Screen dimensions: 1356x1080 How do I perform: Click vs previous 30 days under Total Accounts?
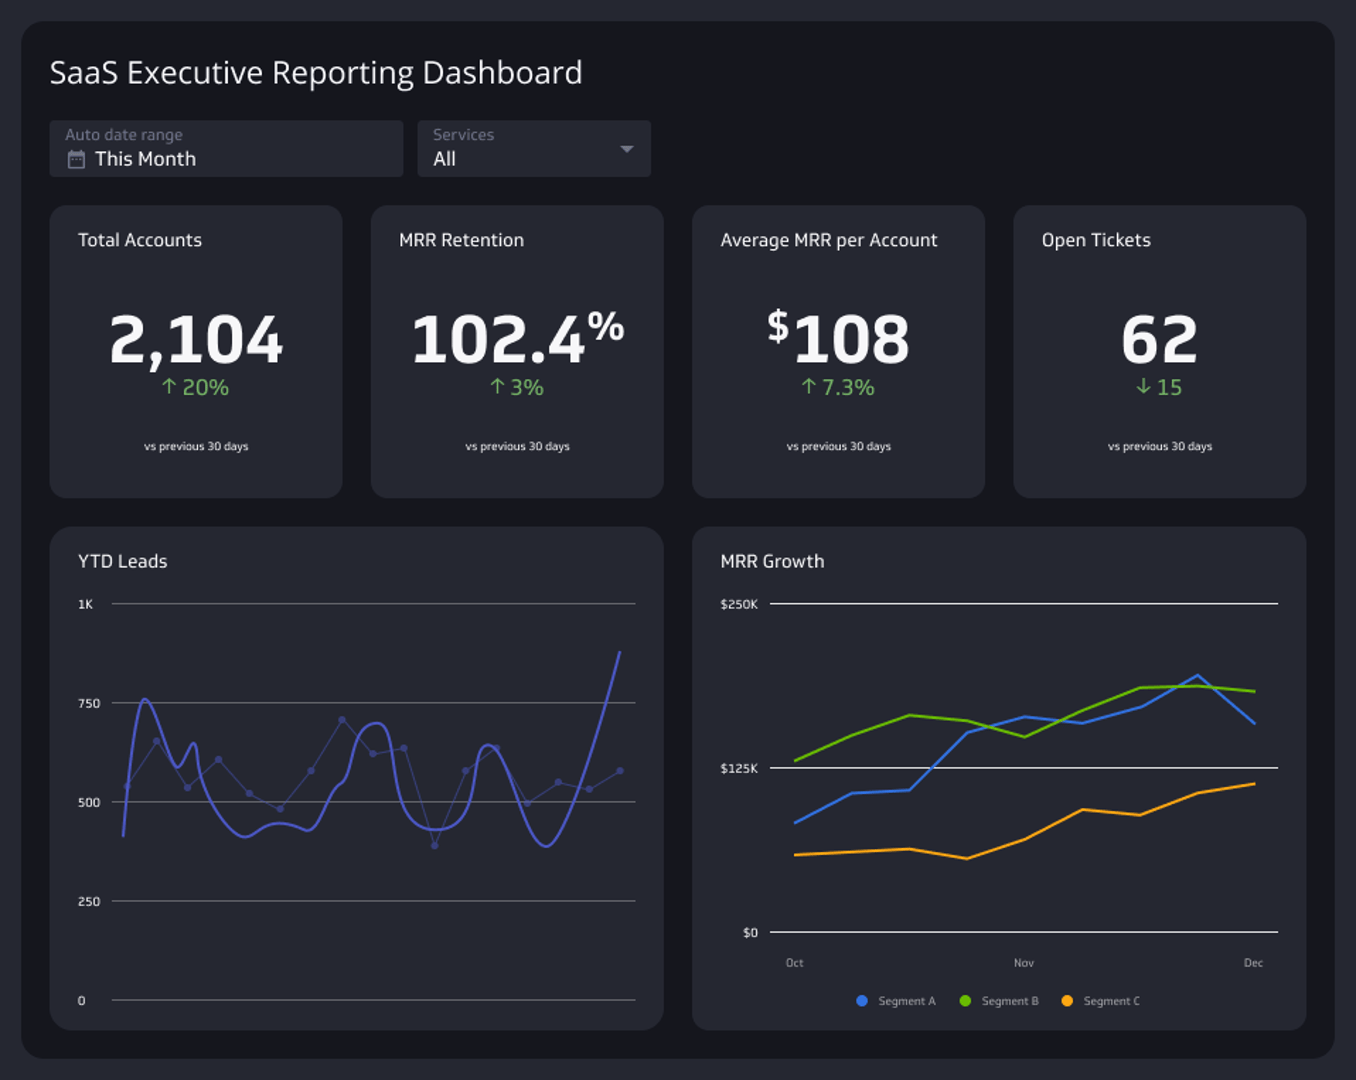pos(196,446)
